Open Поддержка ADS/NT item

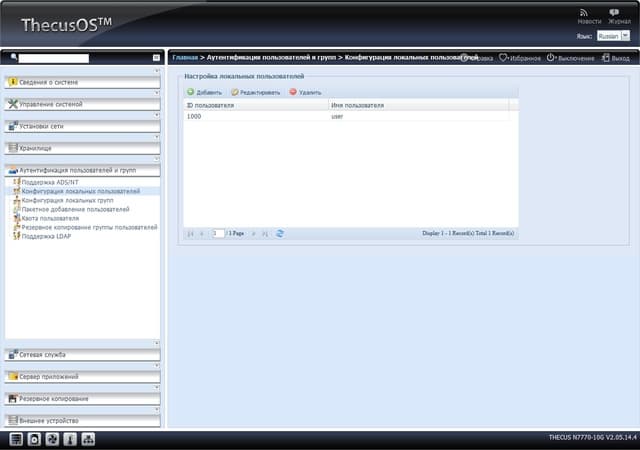tap(50, 183)
